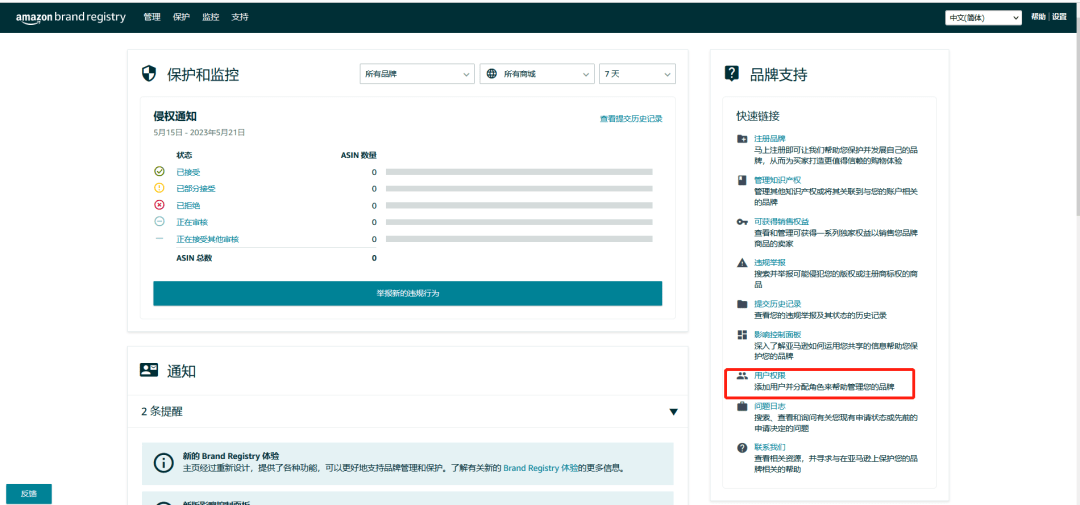Click the key icon for 可获得销售权益
The height and width of the screenshot is (505, 1080).
(x=742, y=221)
